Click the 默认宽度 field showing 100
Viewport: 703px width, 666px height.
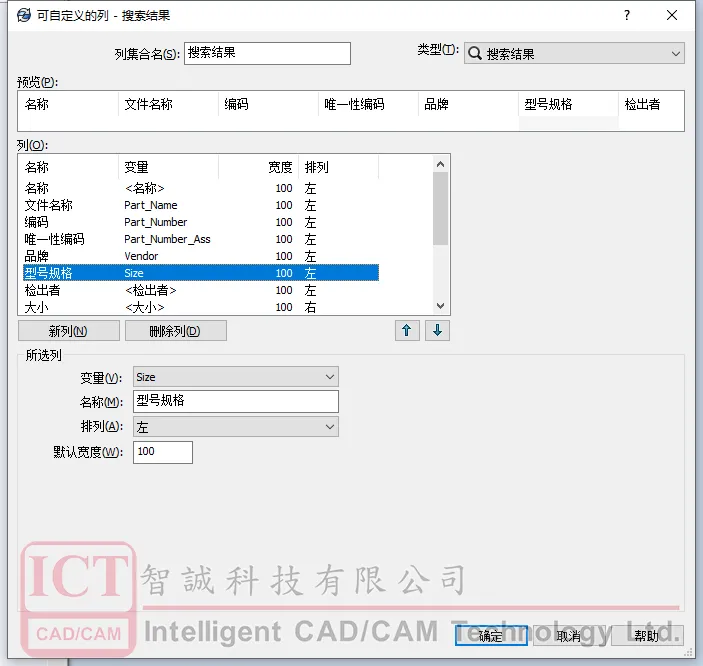coord(163,452)
